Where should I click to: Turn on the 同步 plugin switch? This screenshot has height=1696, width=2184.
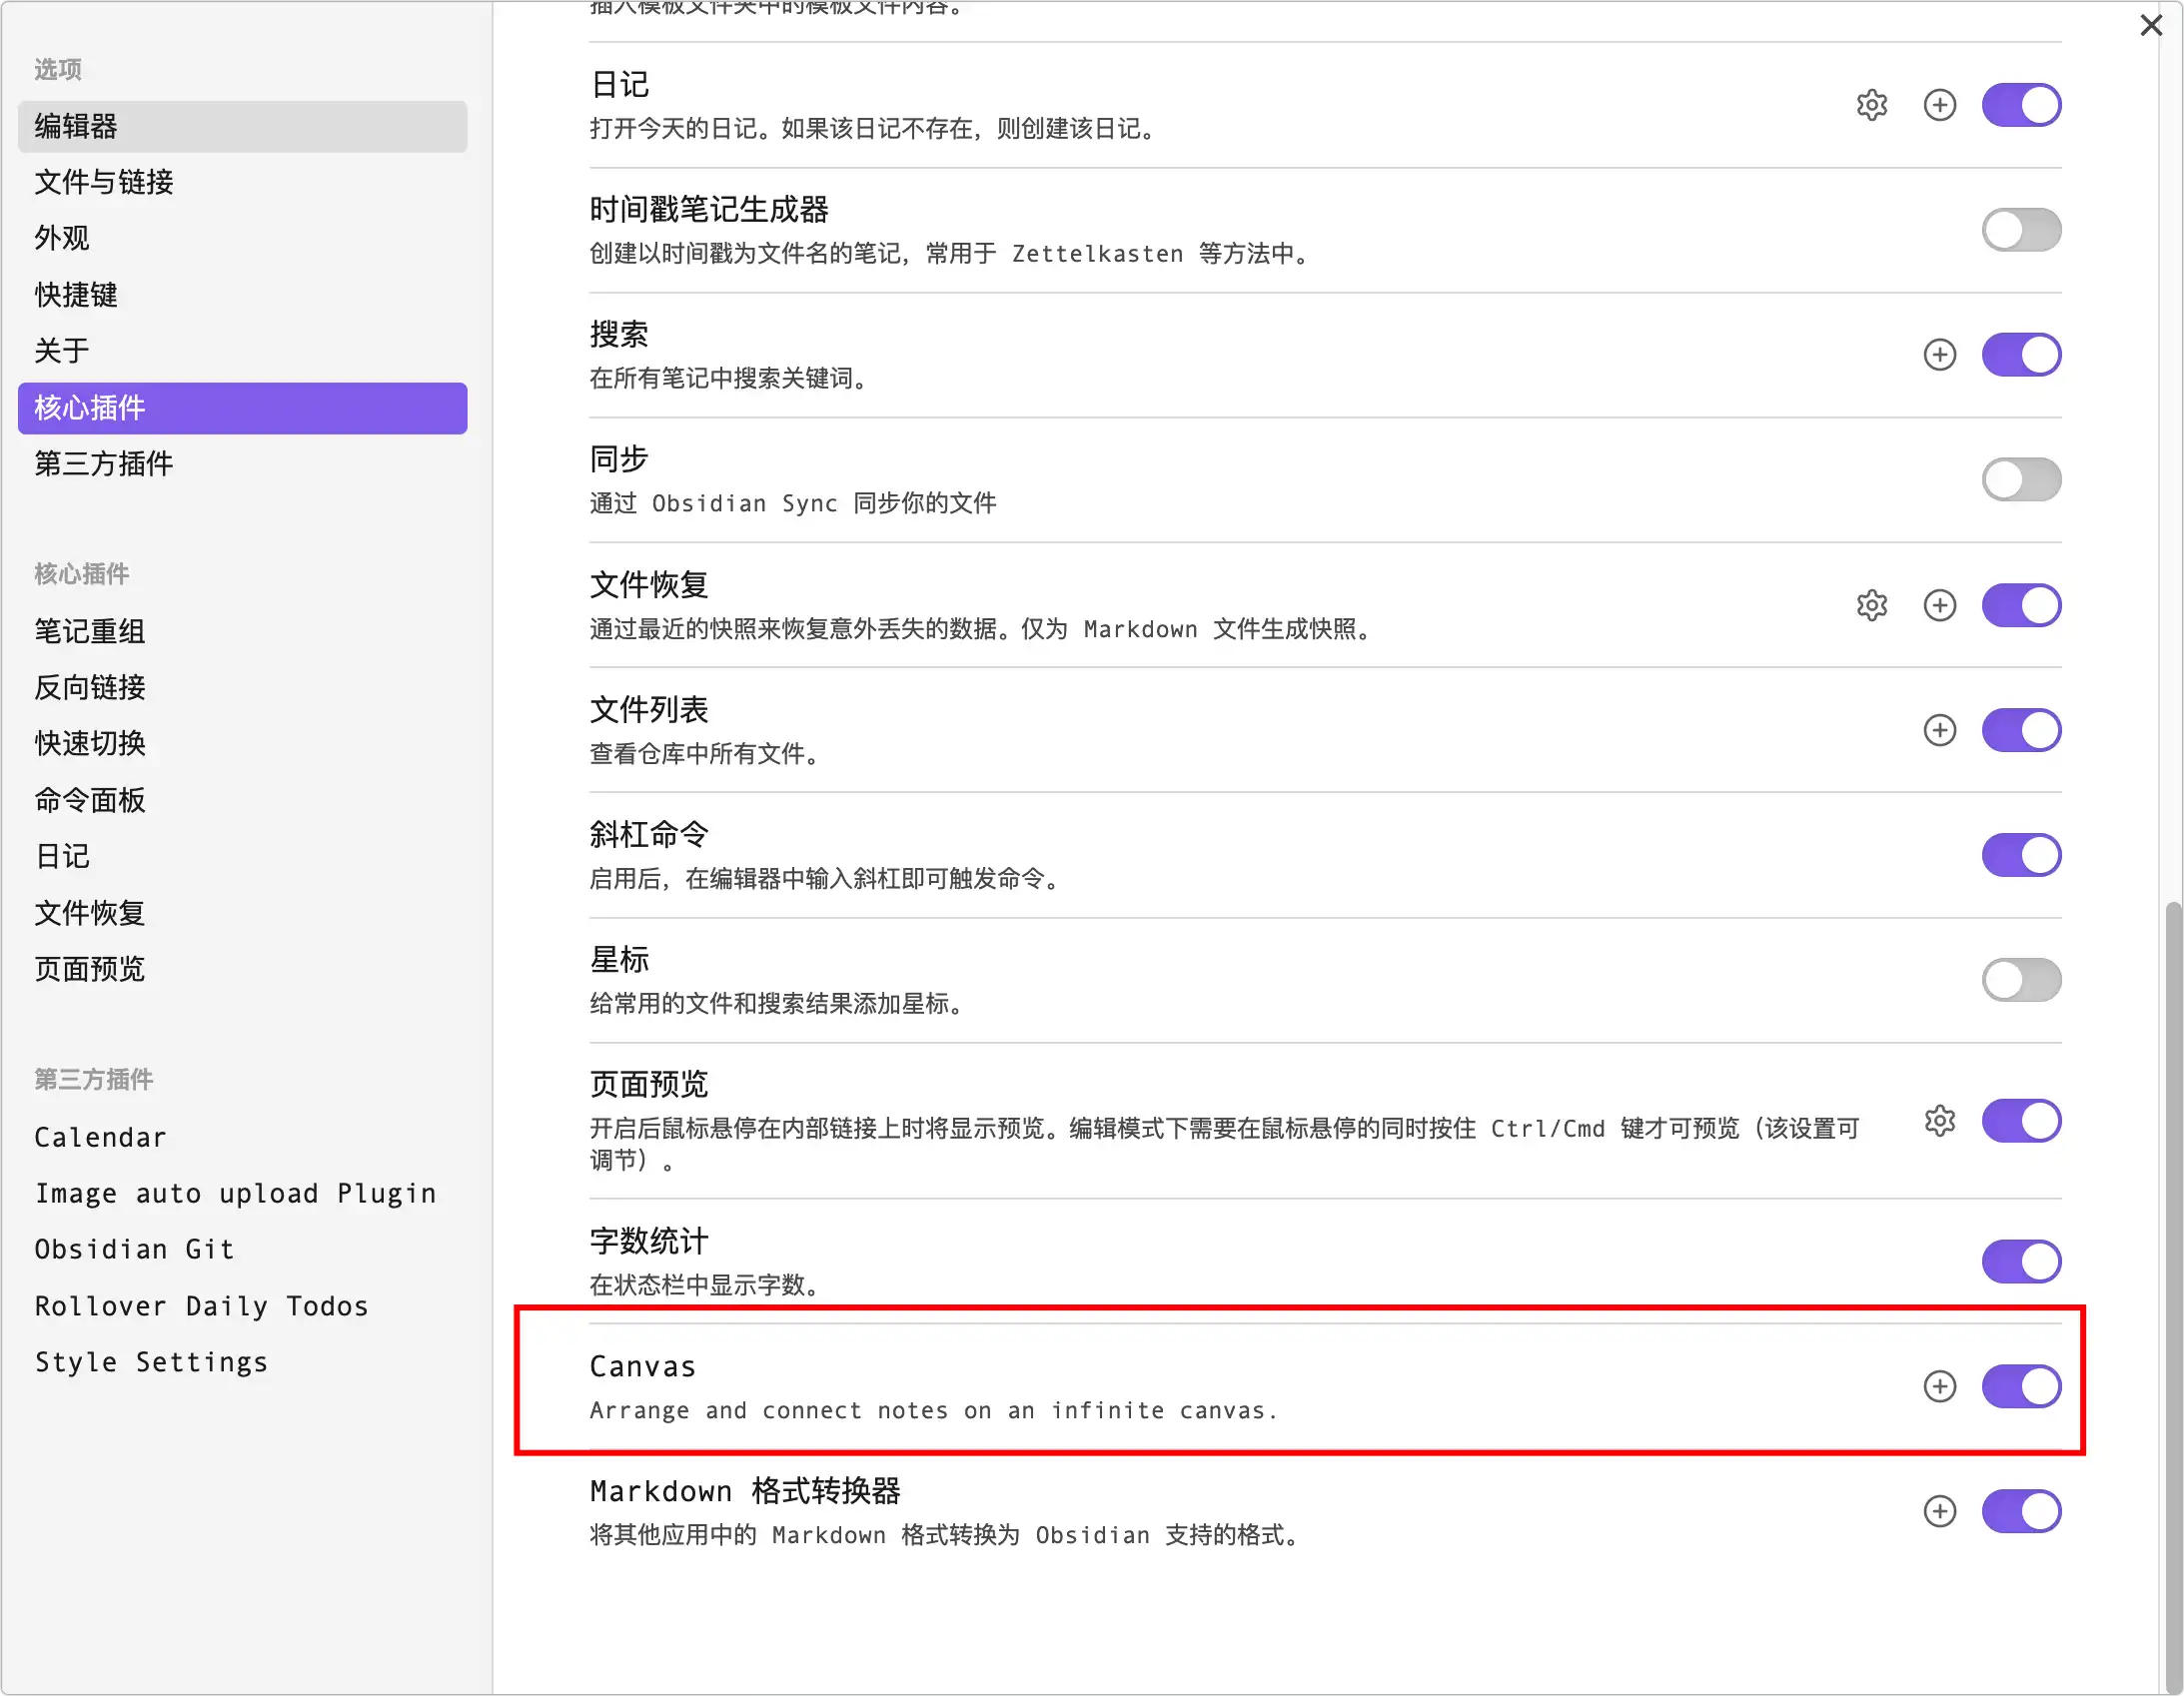(2020, 480)
